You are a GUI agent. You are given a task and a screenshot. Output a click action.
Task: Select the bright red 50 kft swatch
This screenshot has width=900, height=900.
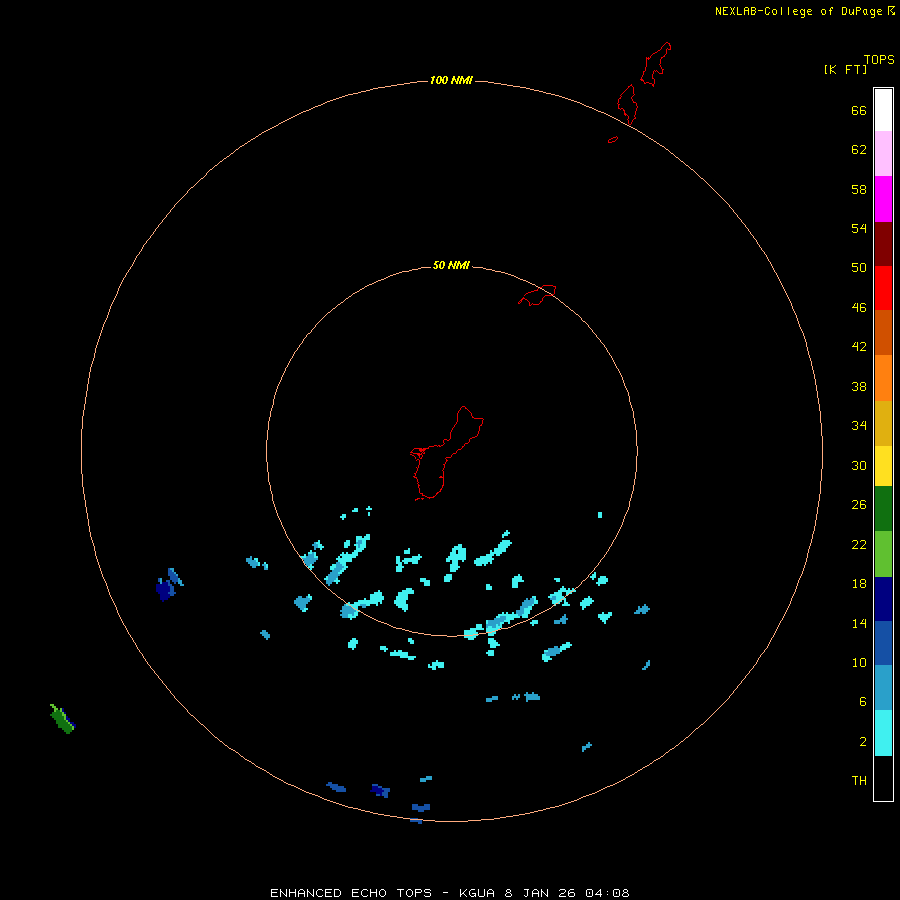[x=883, y=288]
